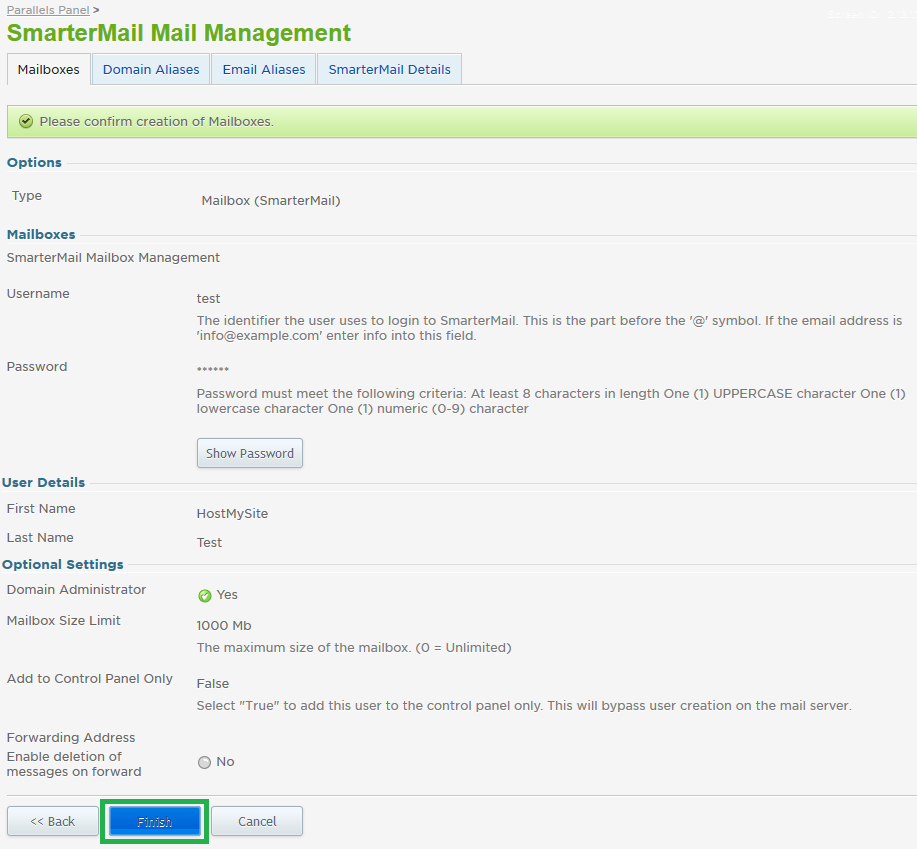Click the grey No icon for deletion on forward
The width and height of the screenshot is (917, 849).
(x=204, y=762)
